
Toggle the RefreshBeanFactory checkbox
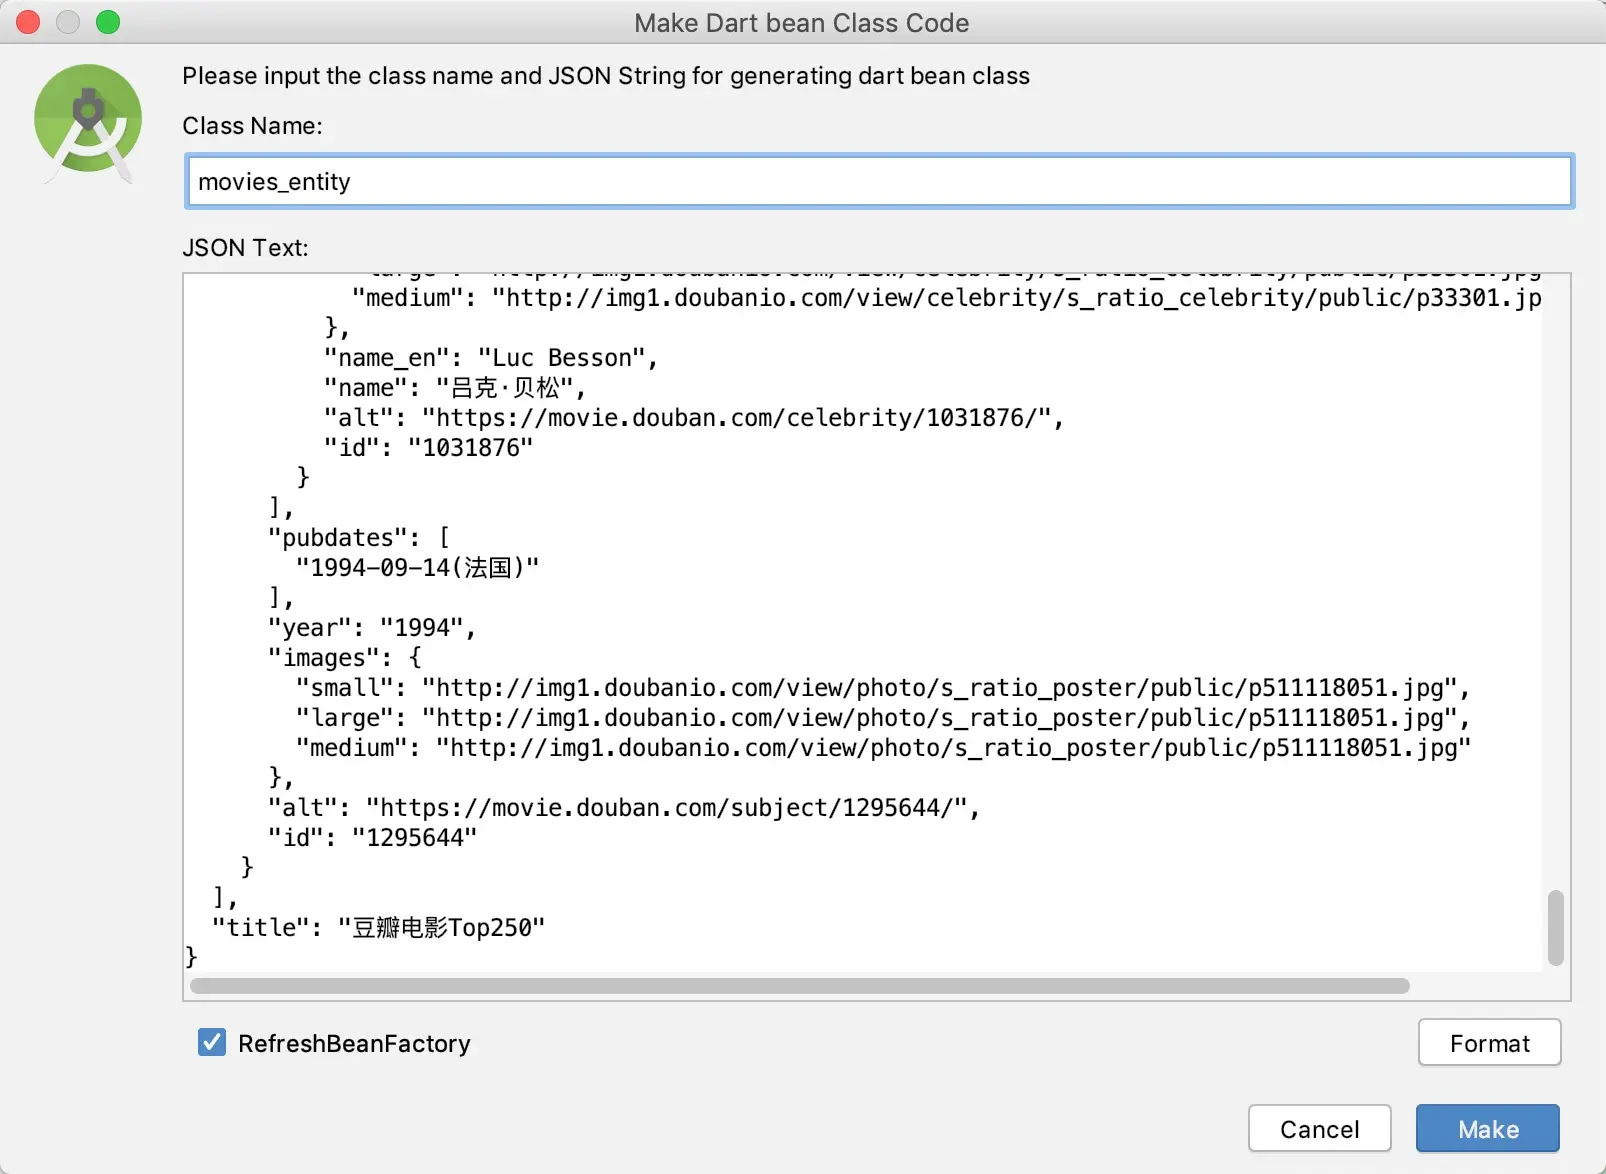[212, 1042]
